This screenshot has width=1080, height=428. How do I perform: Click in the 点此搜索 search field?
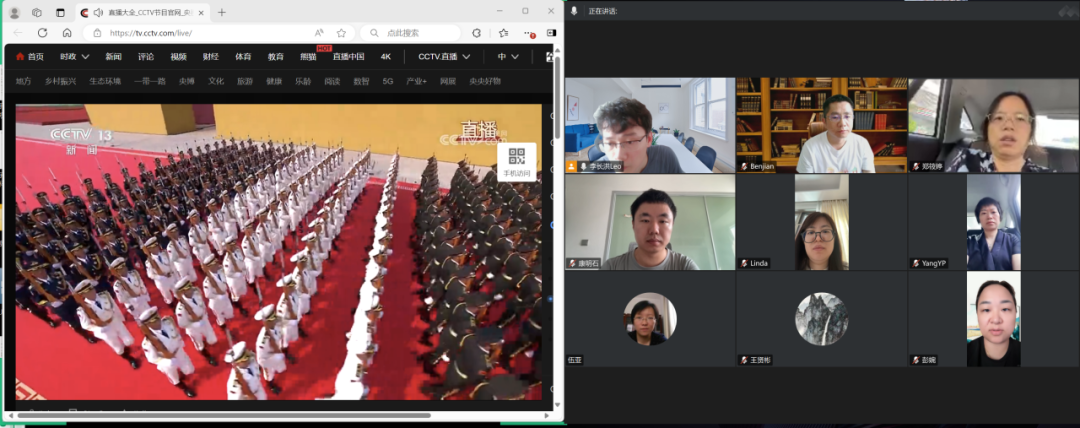click(x=410, y=33)
